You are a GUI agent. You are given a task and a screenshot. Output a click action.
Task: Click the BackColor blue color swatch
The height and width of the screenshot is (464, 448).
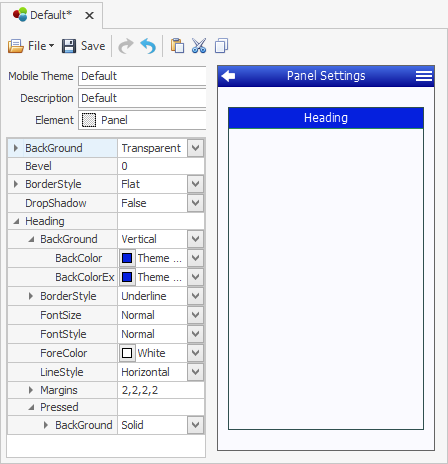coord(127,258)
